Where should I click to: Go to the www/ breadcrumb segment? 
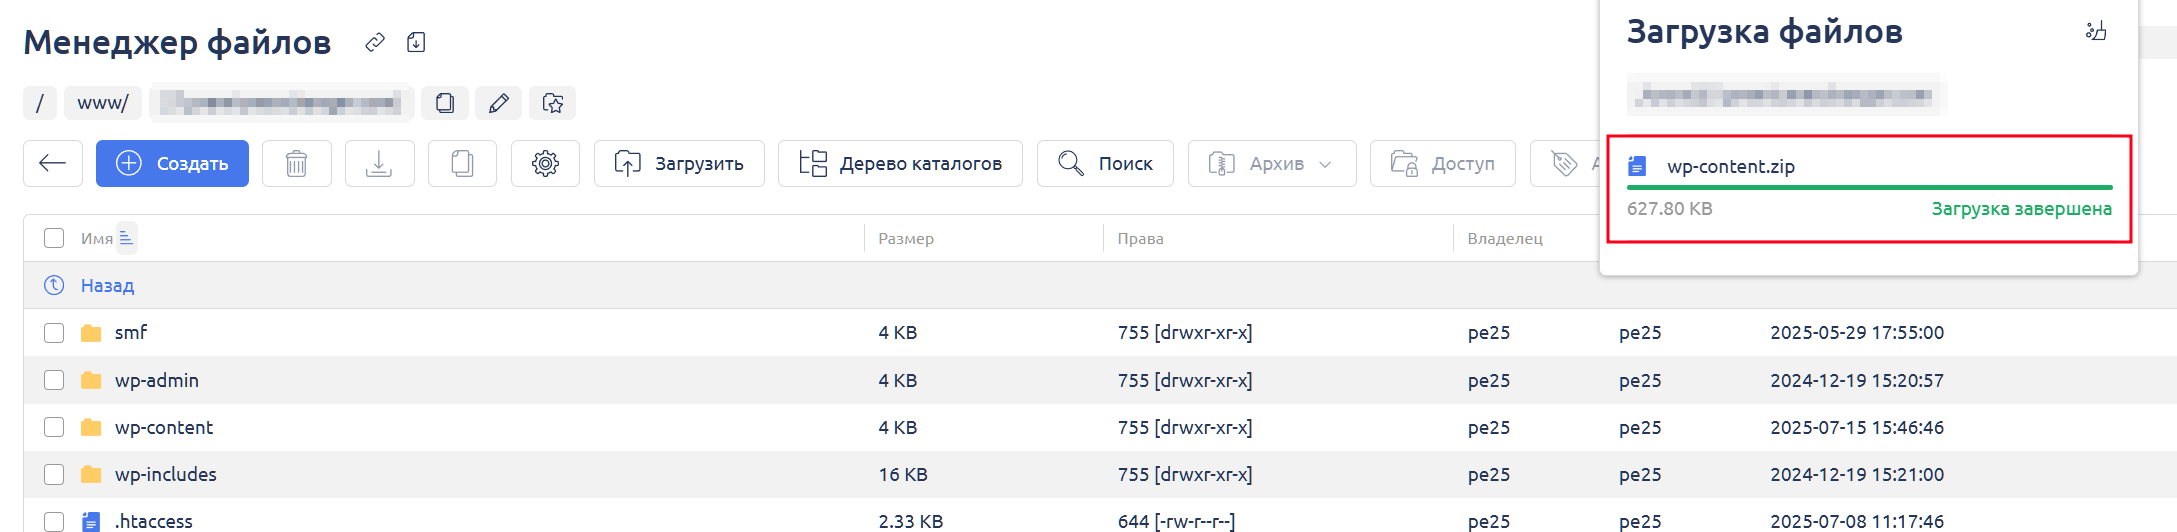(x=103, y=103)
